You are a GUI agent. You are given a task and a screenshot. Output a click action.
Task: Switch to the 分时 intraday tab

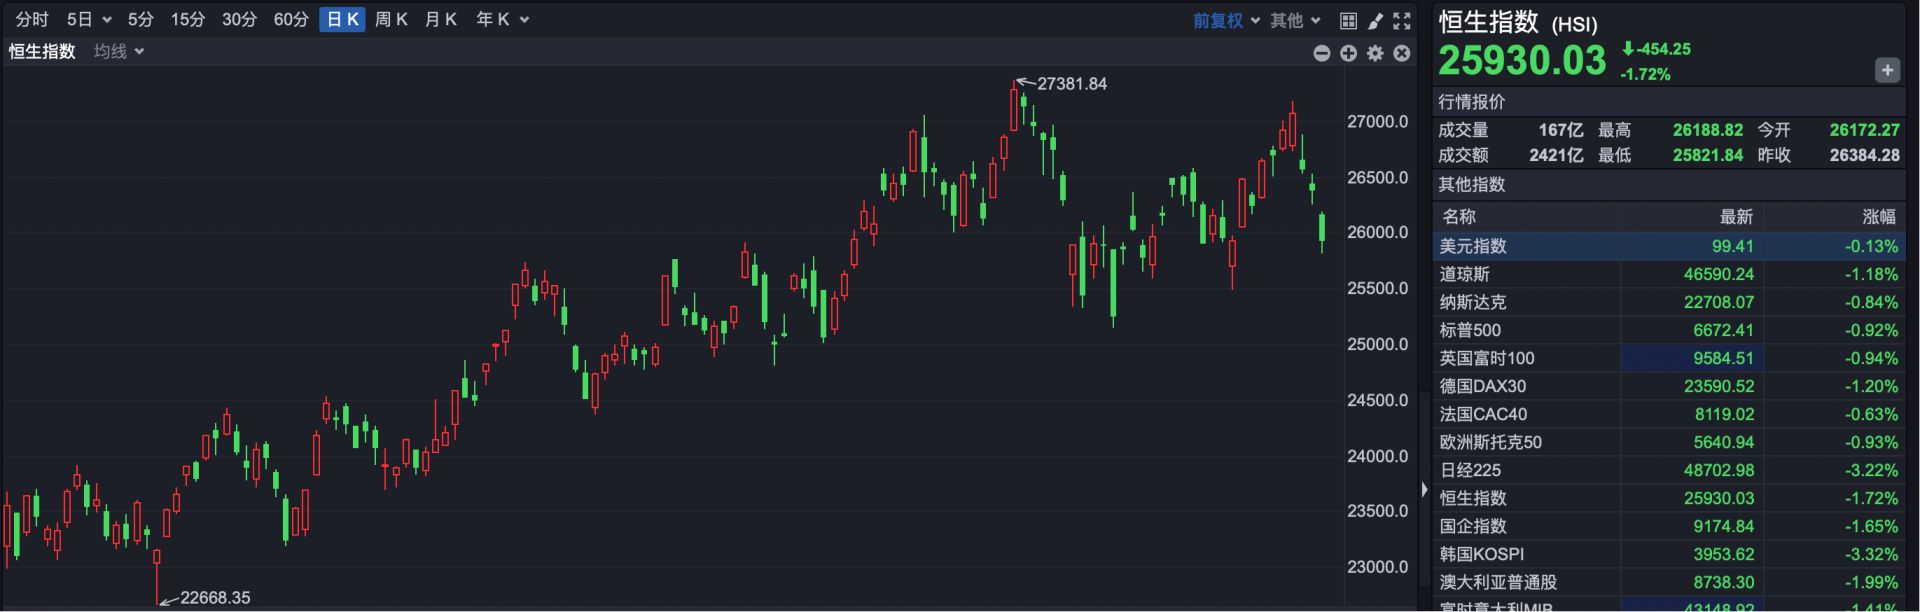pos(32,20)
